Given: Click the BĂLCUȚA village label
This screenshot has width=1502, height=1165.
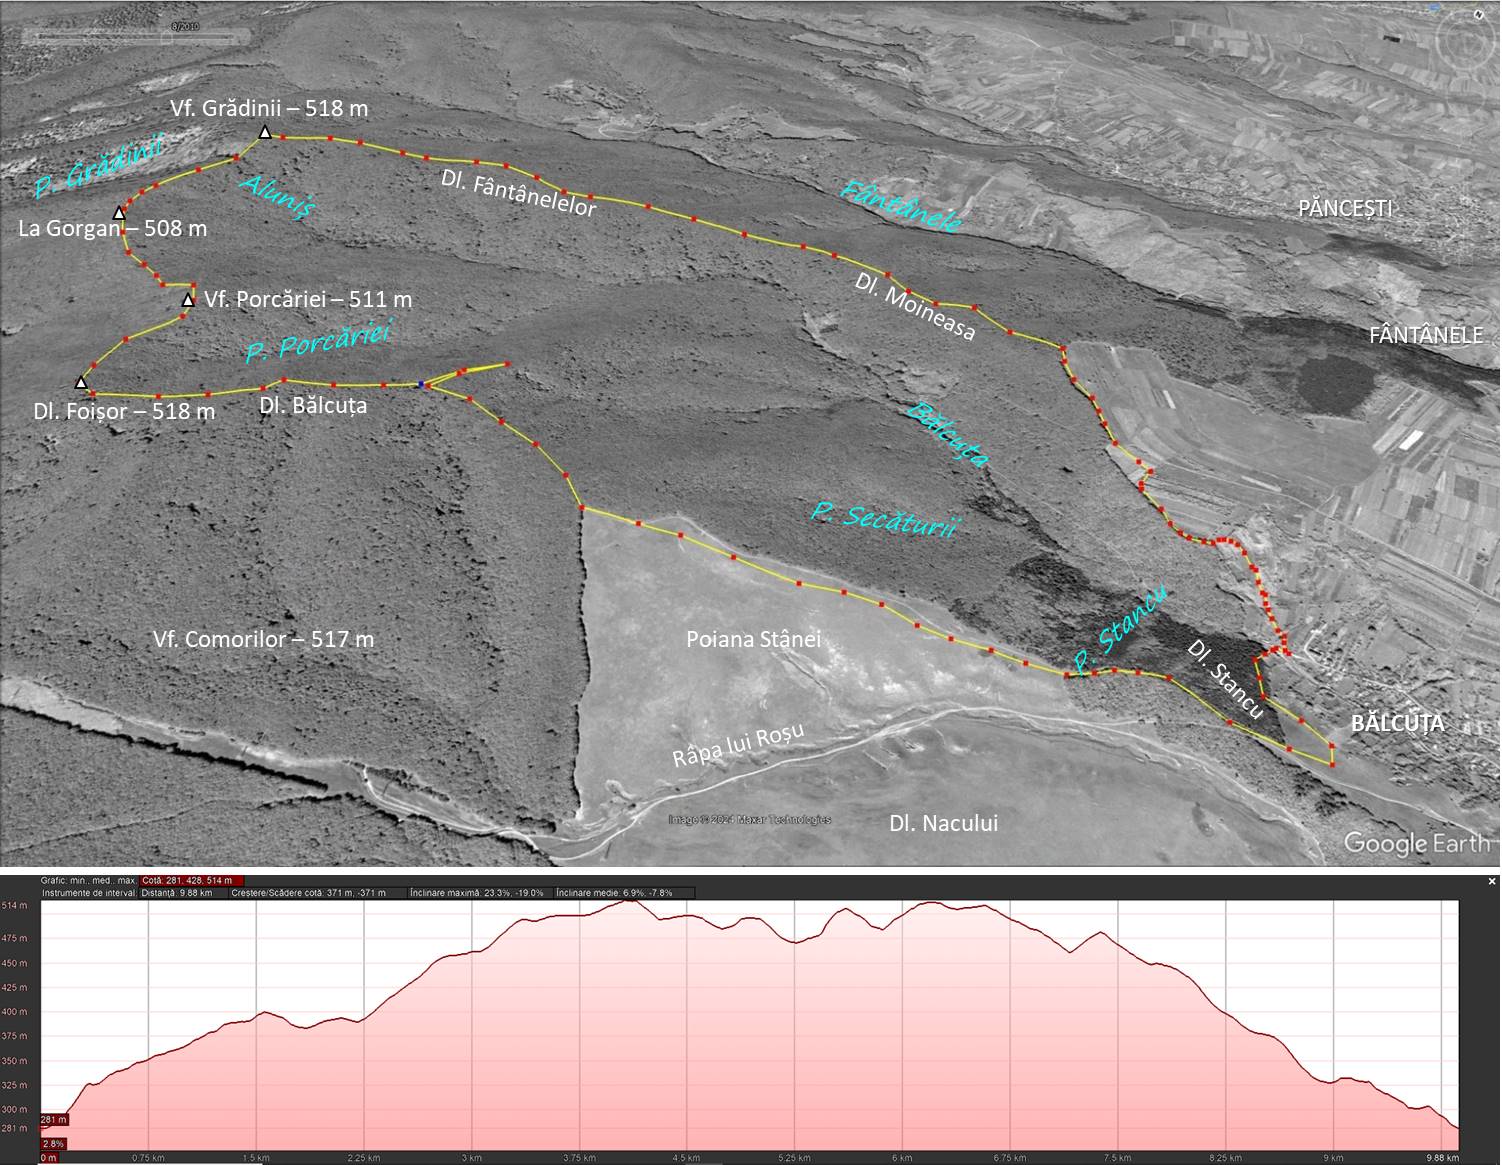Looking at the screenshot, I should click(x=1396, y=723).
